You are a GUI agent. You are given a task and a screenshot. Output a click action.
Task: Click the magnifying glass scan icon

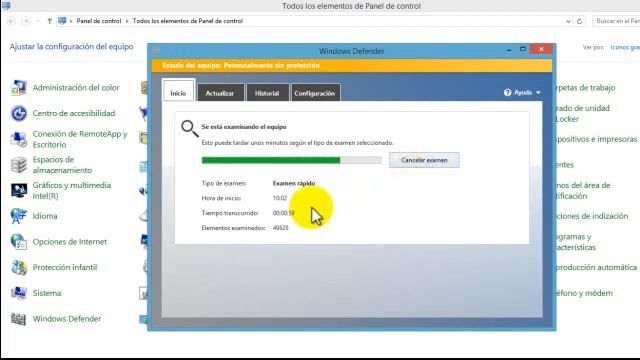190,129
